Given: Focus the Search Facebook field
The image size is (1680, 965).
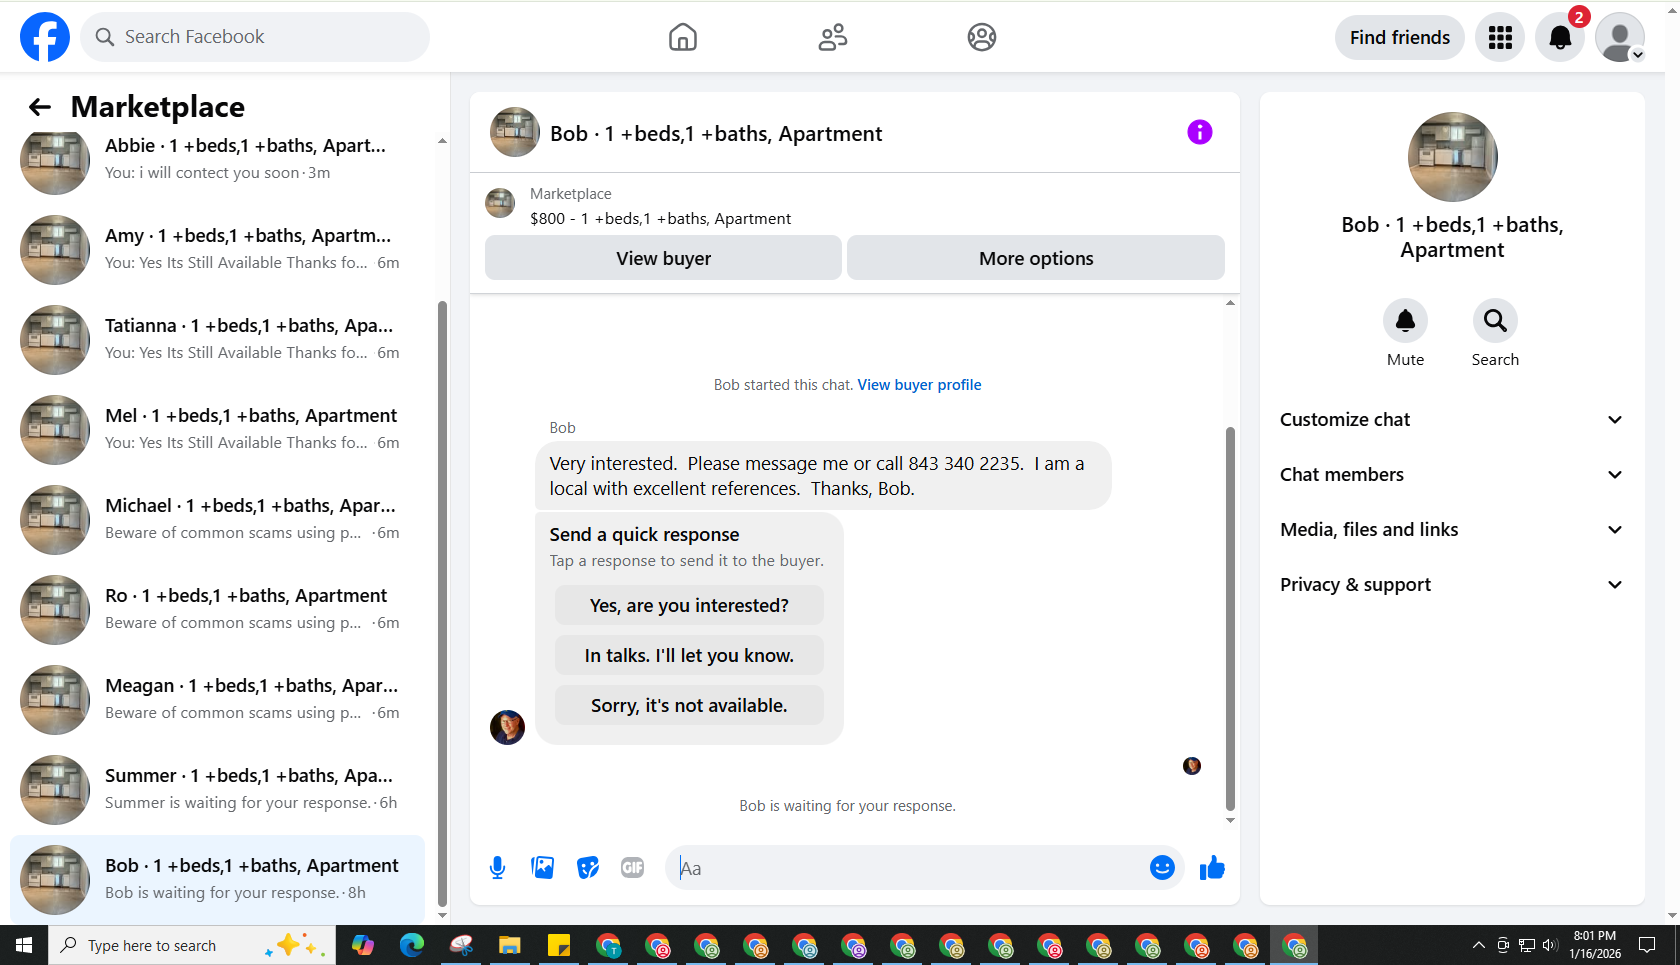Looking at the screenshot, I should [255, 37].
